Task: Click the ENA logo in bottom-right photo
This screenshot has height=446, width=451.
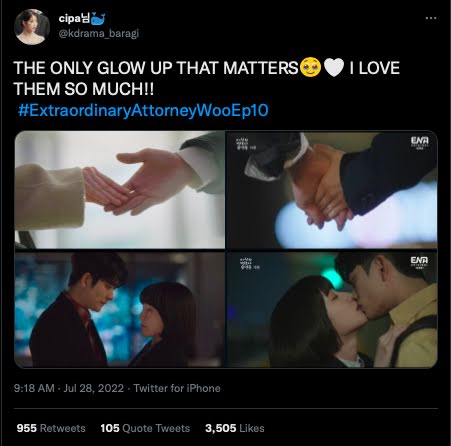Action: [x=419, y=262]
